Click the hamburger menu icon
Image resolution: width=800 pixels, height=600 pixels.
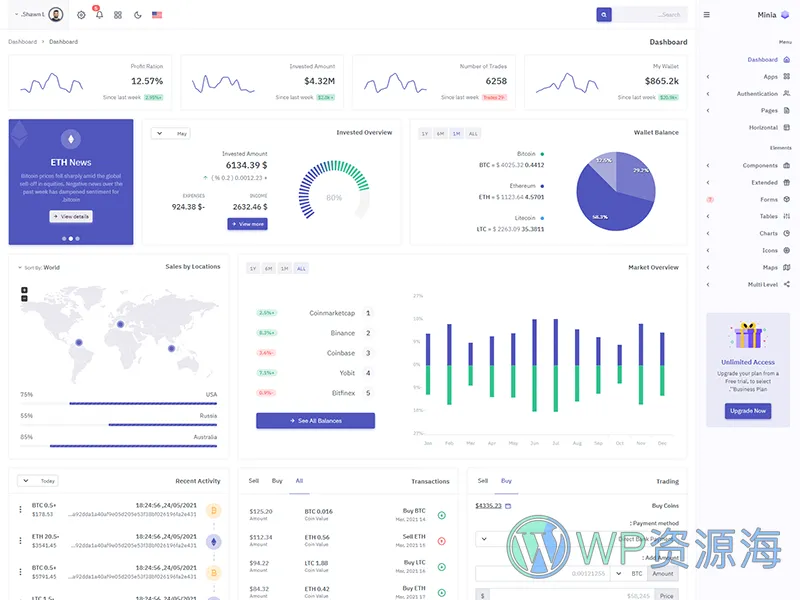click(707, 15)
